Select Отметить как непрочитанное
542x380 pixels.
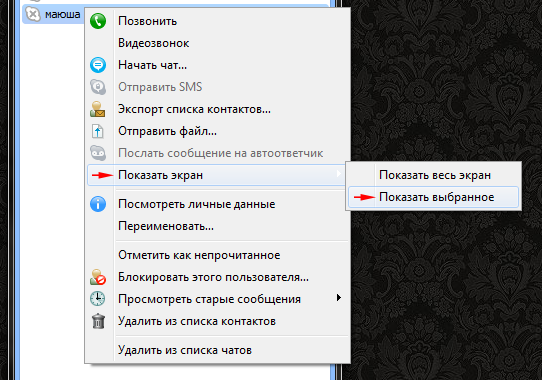[x=217, y=255]
